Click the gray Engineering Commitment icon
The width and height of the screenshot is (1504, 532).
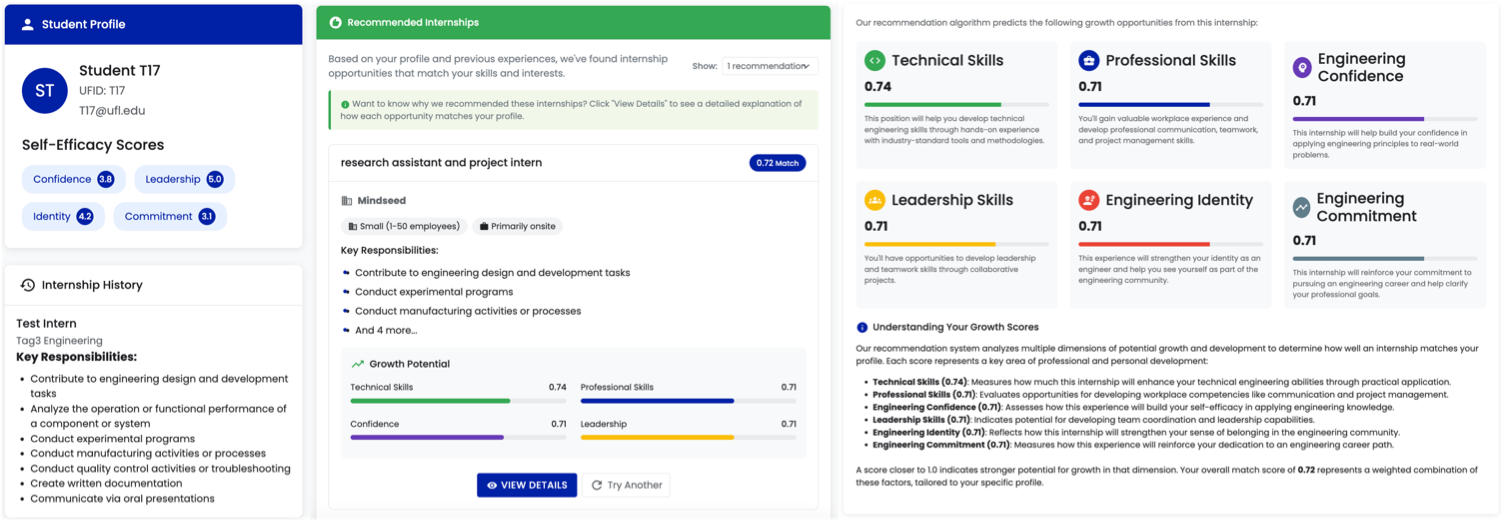point(1301,207)
